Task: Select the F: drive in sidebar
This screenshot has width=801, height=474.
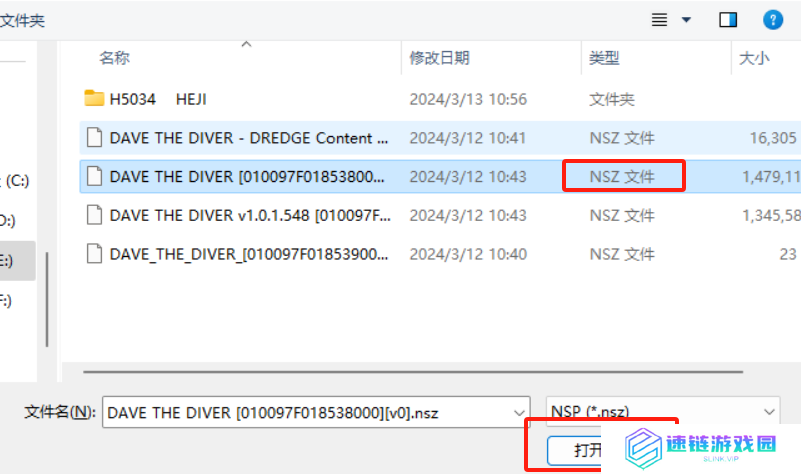Action: pos(6,301)
